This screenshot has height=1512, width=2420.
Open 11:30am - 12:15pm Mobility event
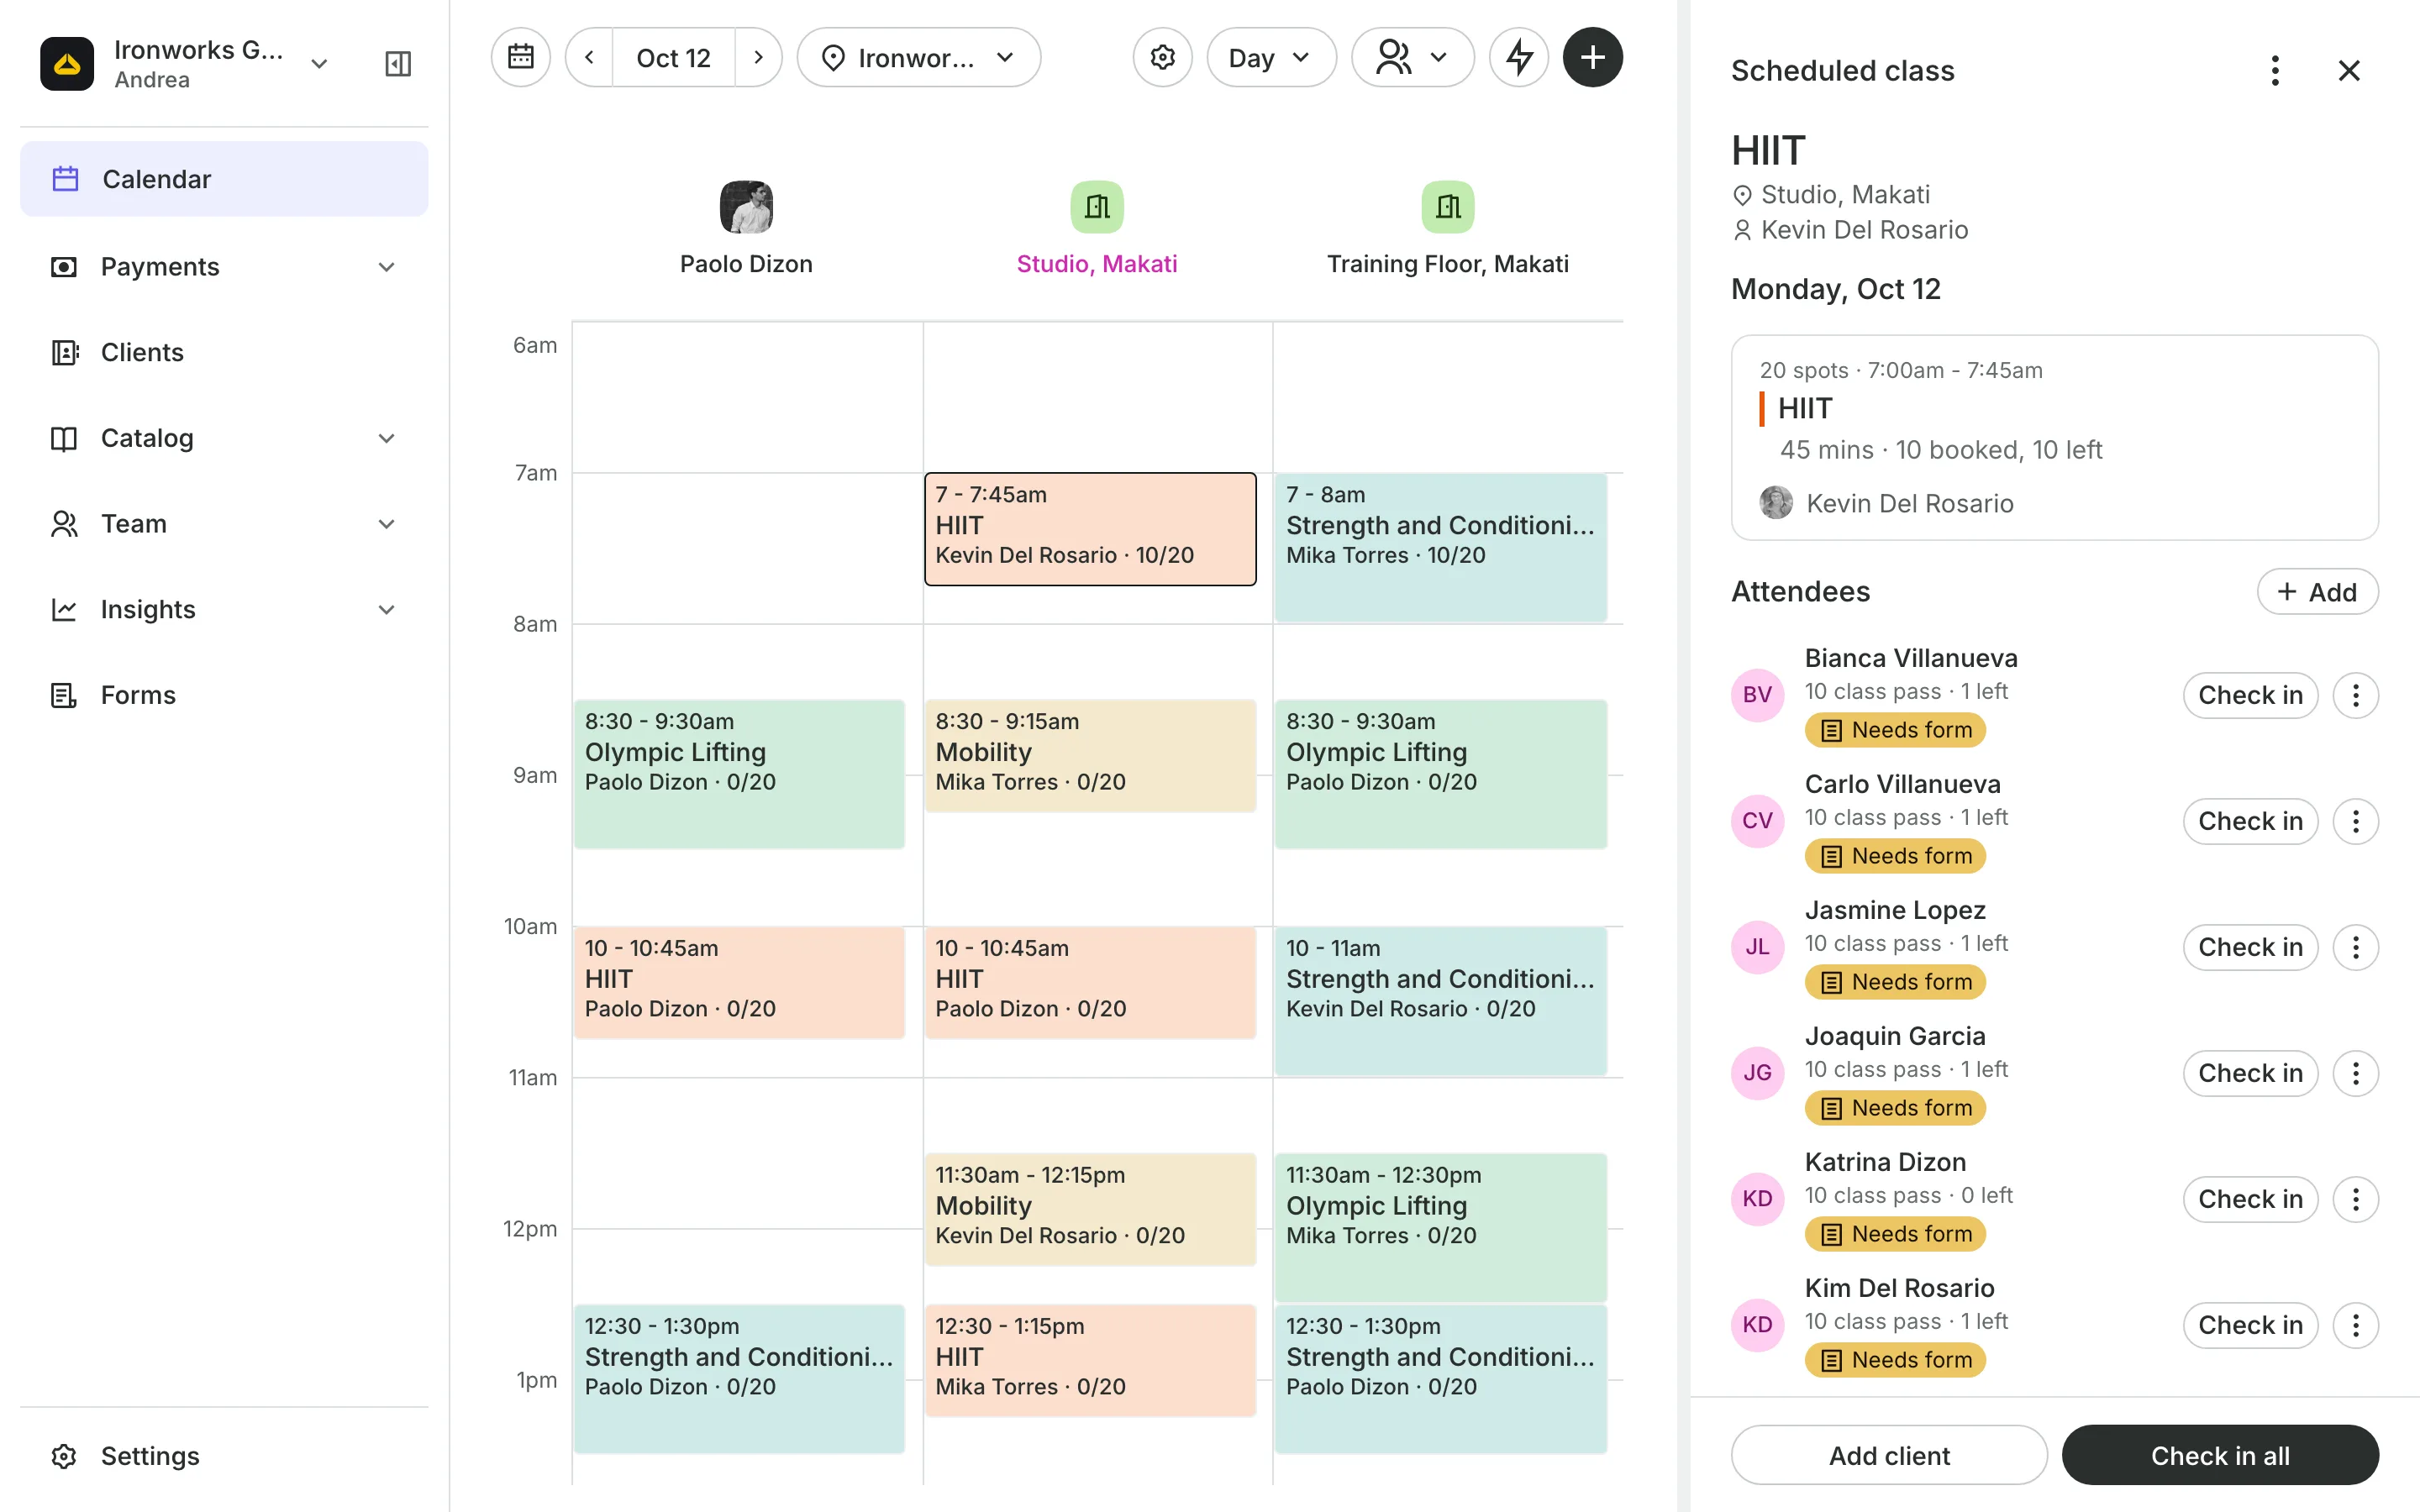(1090, 1210)
